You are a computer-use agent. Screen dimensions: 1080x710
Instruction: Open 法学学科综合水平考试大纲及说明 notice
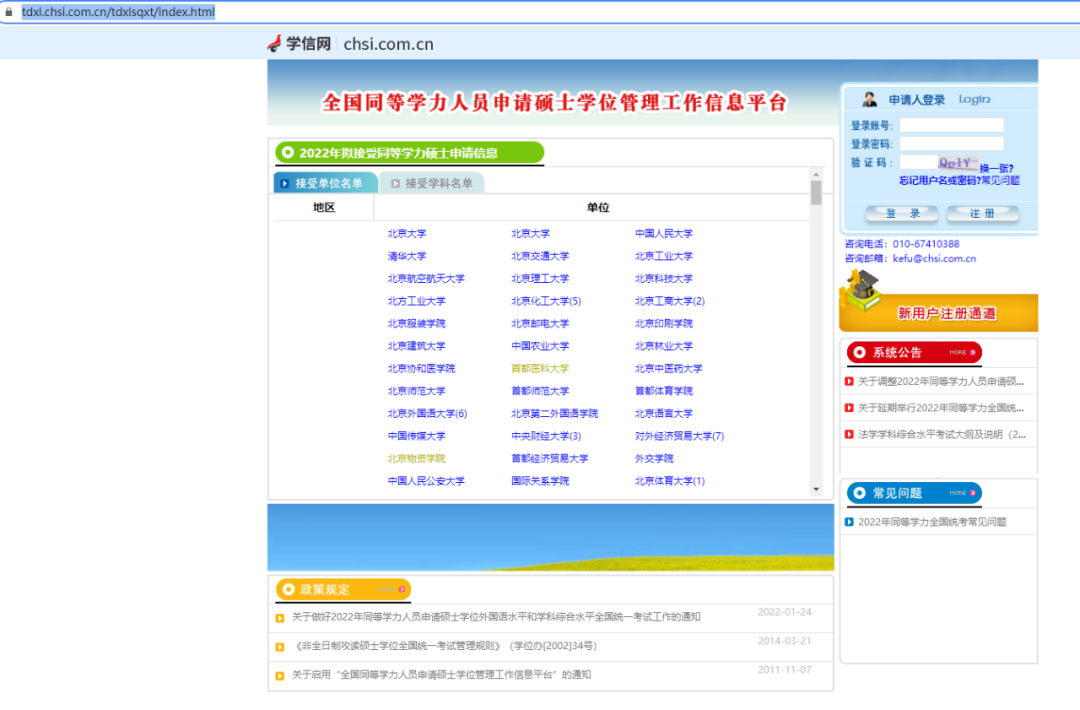(x=942, y=435)
